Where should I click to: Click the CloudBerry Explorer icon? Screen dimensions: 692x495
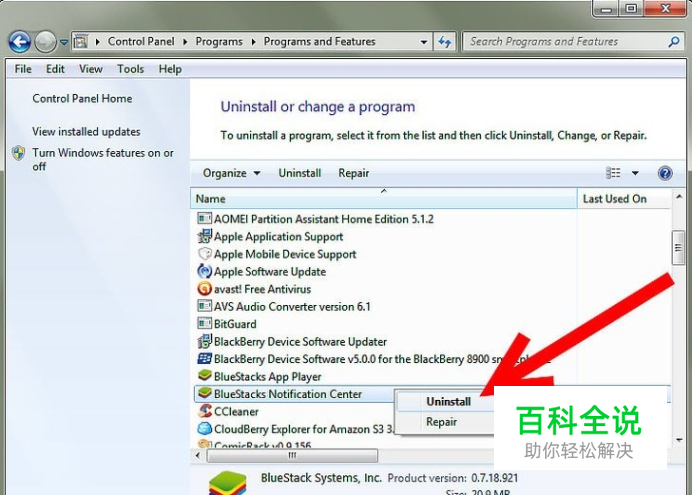coord(204,428)
